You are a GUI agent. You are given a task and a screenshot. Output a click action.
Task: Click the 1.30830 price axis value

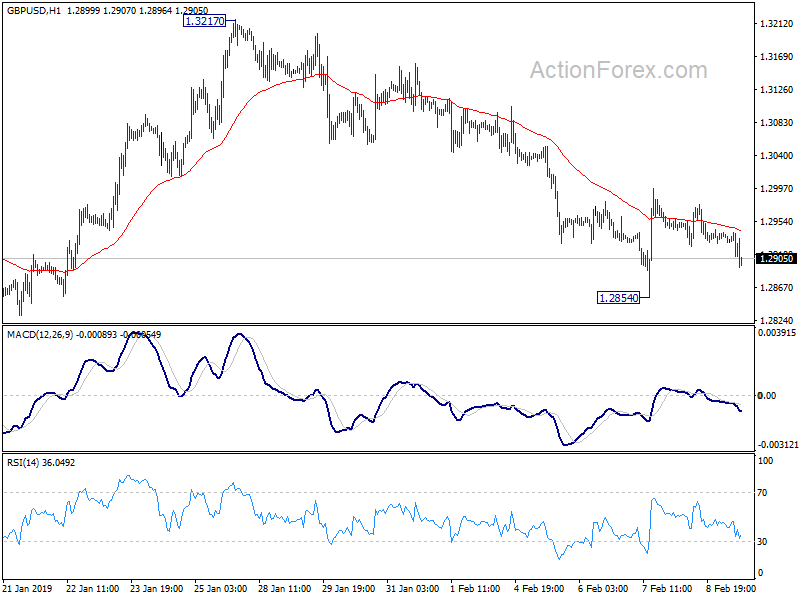(777, 122)
